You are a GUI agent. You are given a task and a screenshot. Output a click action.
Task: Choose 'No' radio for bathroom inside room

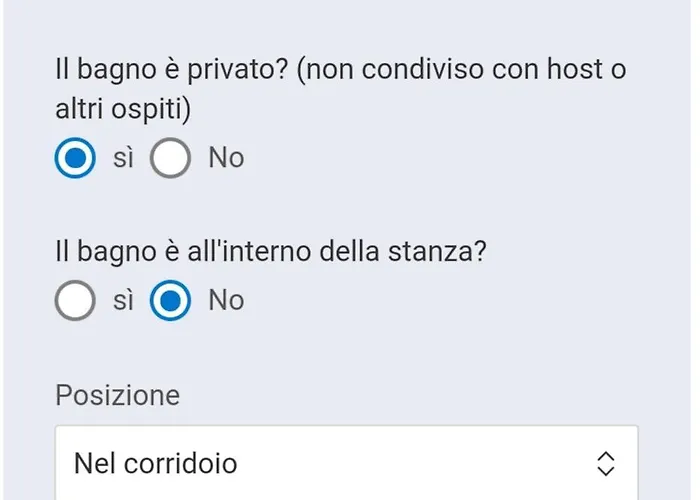pyautogui.click(x=171, y=301)
